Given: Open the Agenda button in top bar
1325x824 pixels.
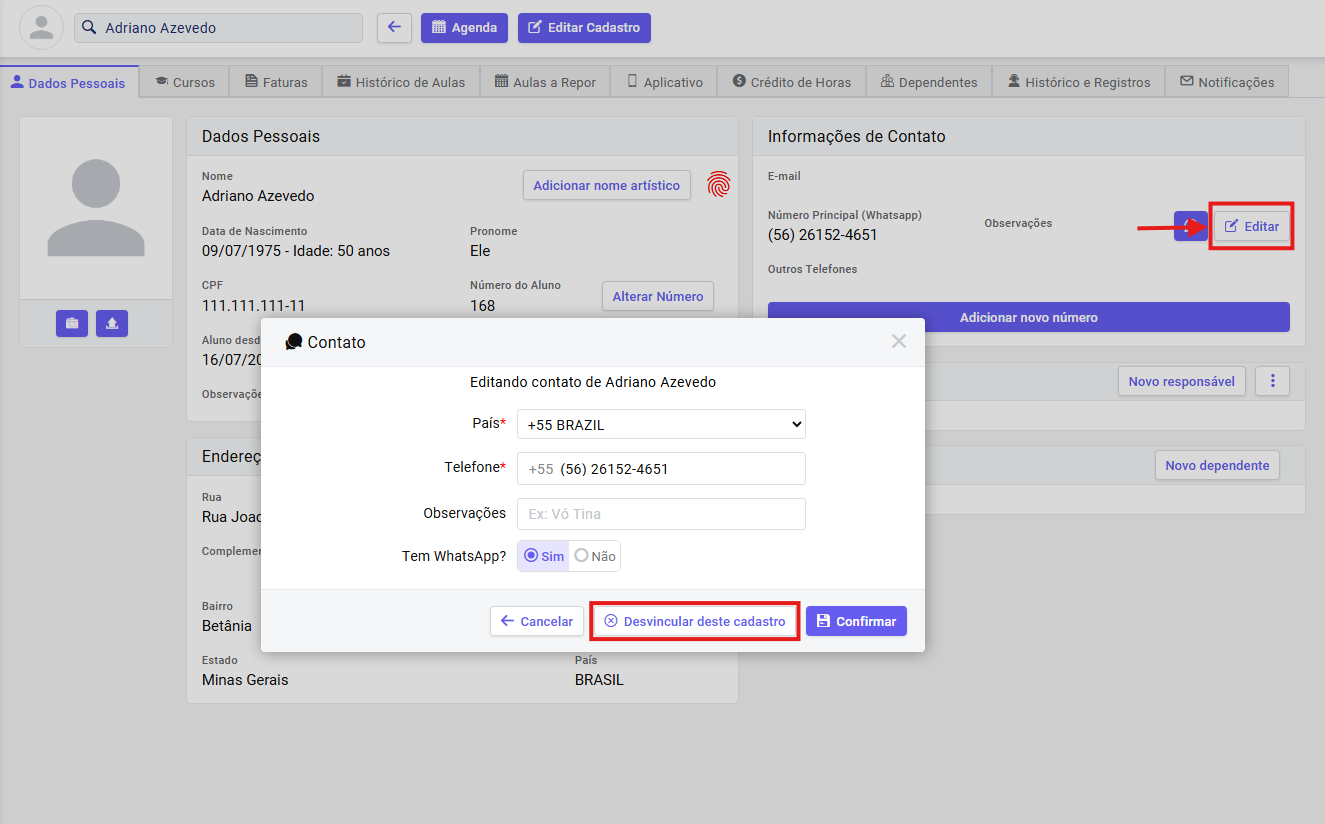Looking at the screenshot, I should (464, 28).
